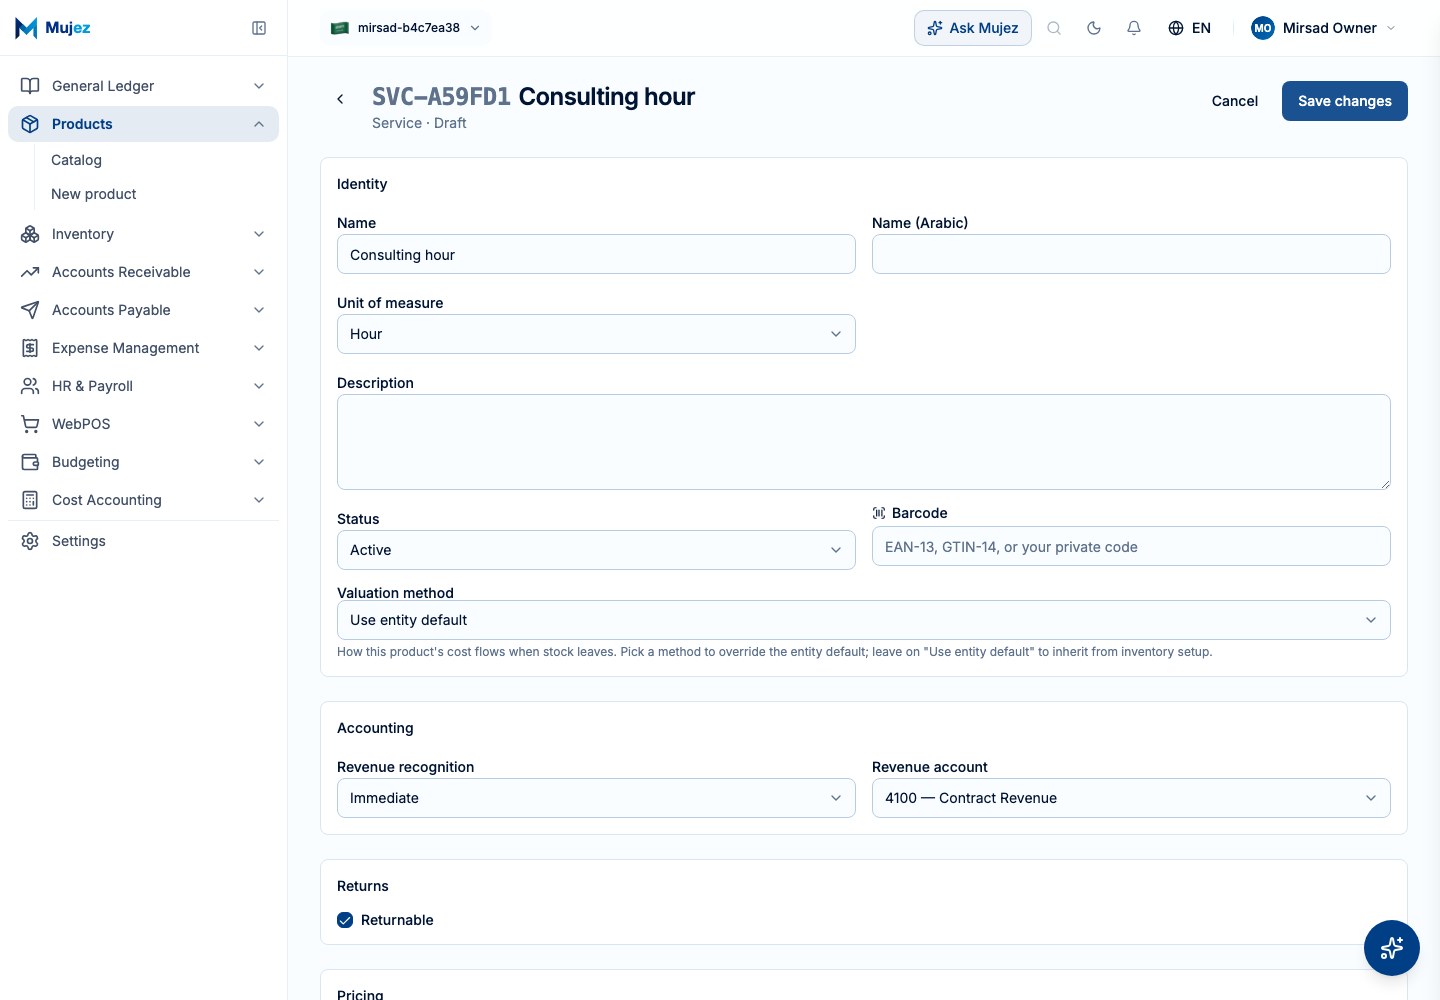
Task: Select WebPOS in the sidebar
Action: pyautogui.click(x=143, y=424)
